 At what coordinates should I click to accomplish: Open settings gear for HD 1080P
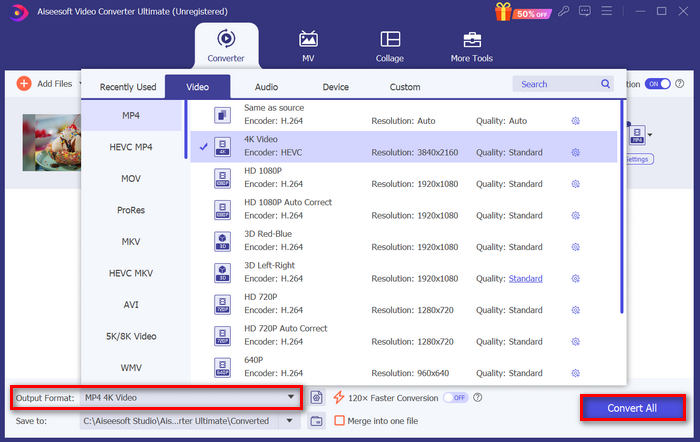pos(575,184)
